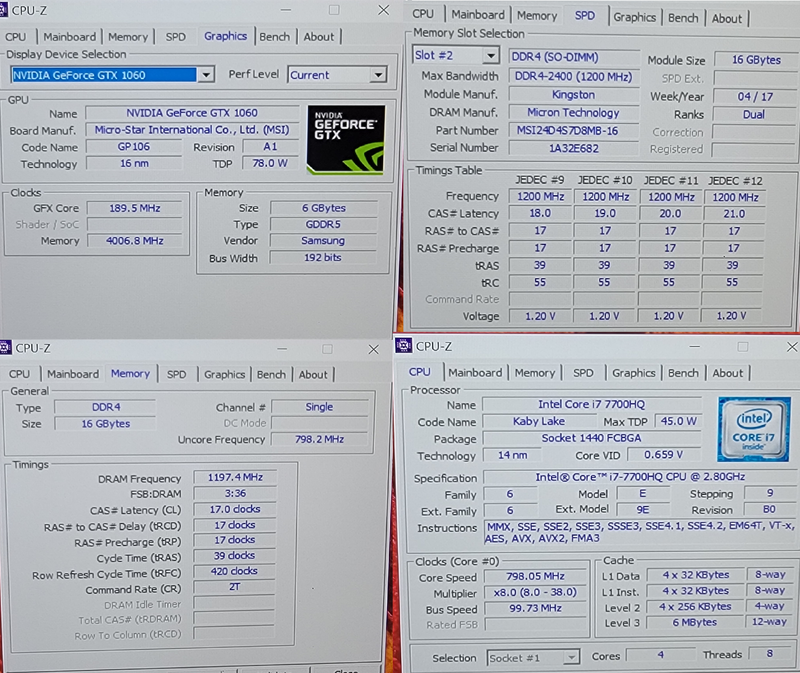Open Memory tab in the SPD window
This screenshot has width=800, height=673.
pos(537,15)
